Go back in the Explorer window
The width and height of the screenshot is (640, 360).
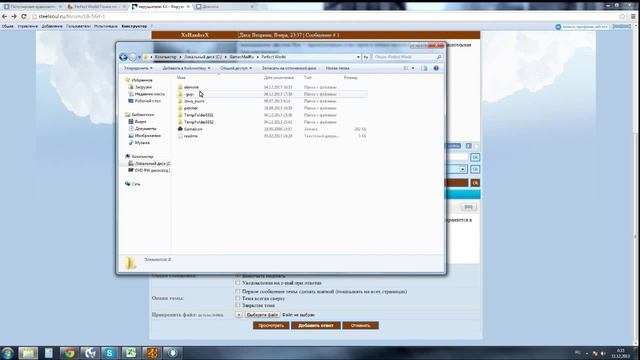[x=123, y=57]
